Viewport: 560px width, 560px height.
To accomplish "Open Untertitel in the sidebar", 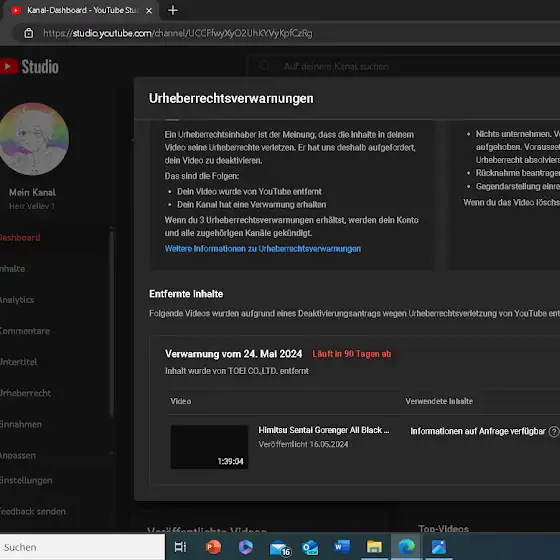I will pos(19,362).
